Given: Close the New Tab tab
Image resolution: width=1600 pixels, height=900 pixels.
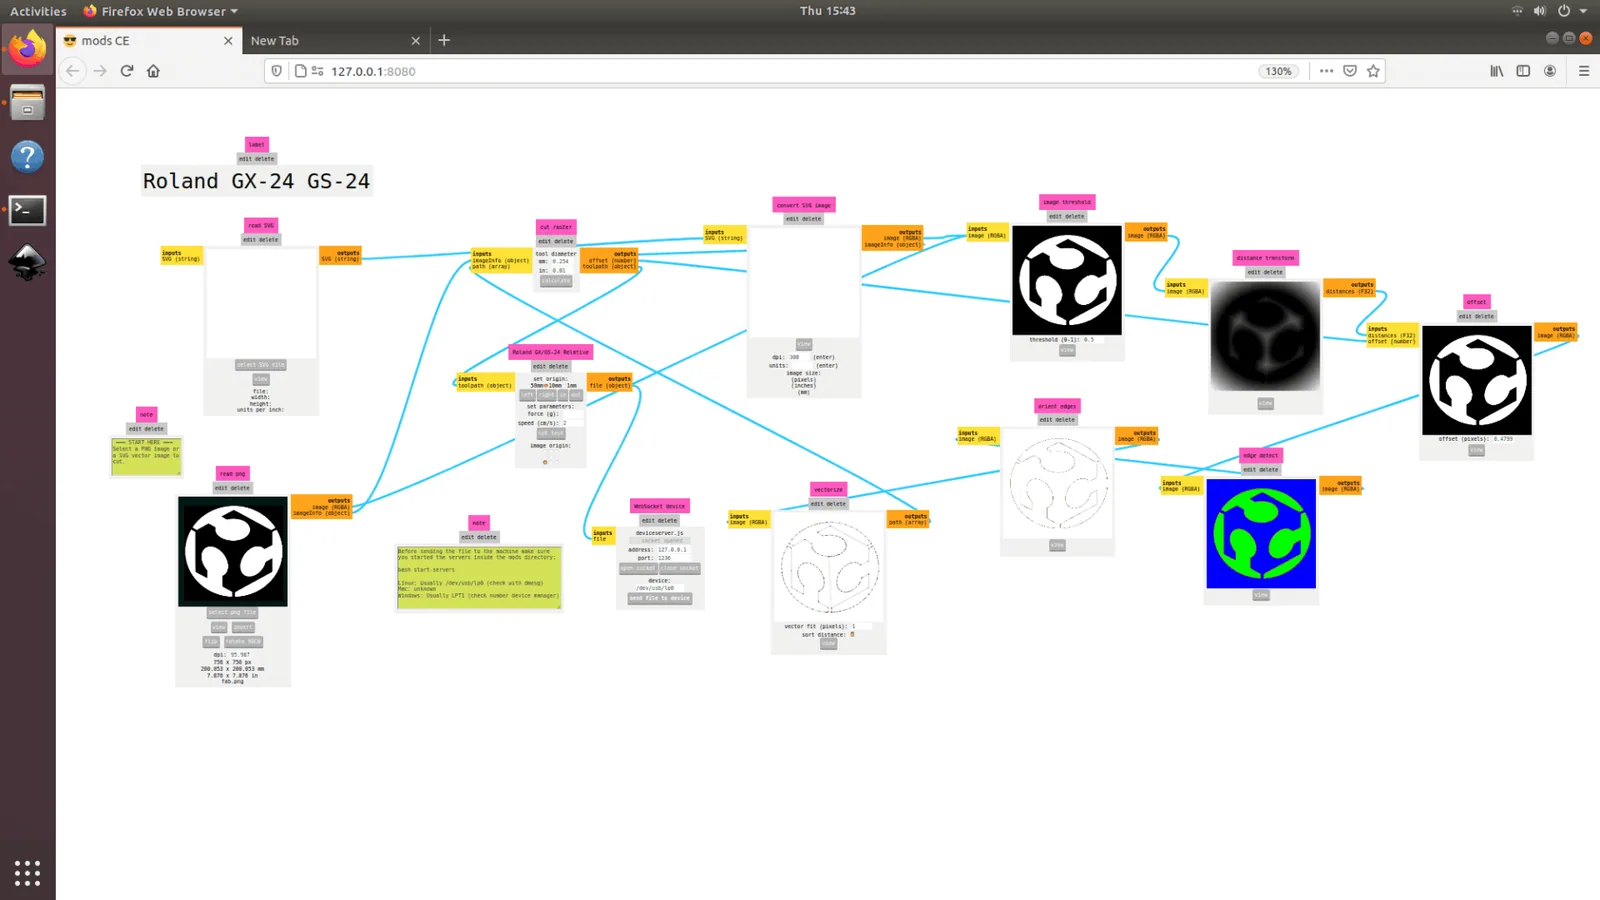Looking at the screenshot, I should (x=416, y=41).
